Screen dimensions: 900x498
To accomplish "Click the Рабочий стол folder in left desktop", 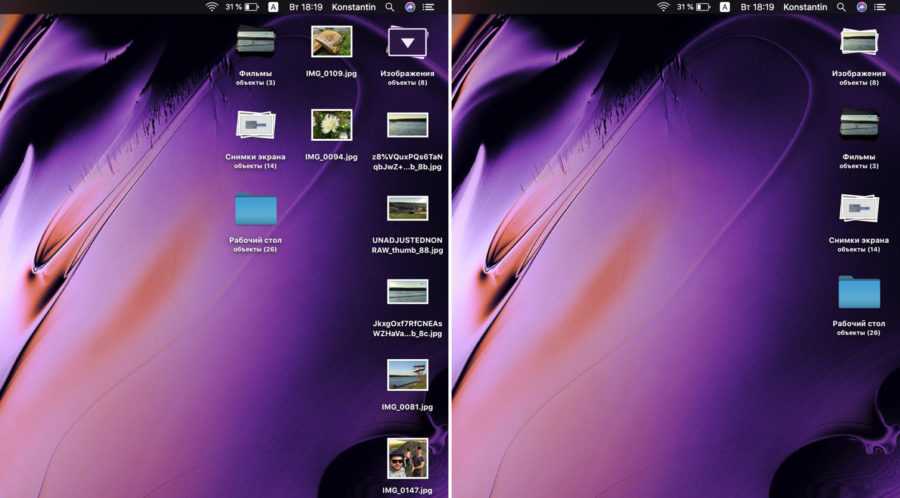I will (x=256, y=208).
